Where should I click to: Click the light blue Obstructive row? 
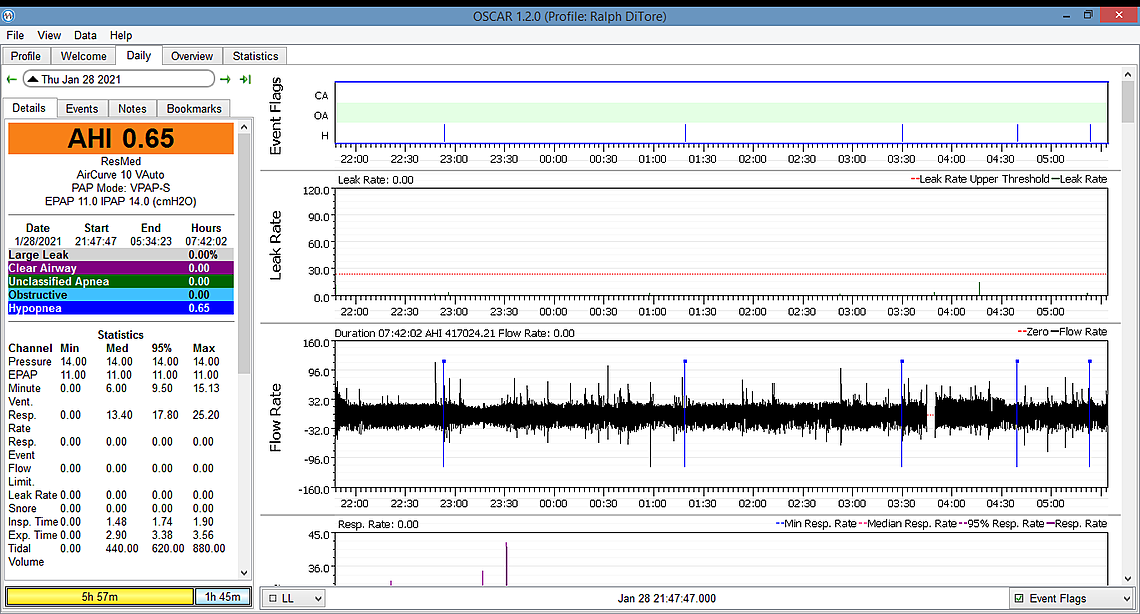coord(121,295)
